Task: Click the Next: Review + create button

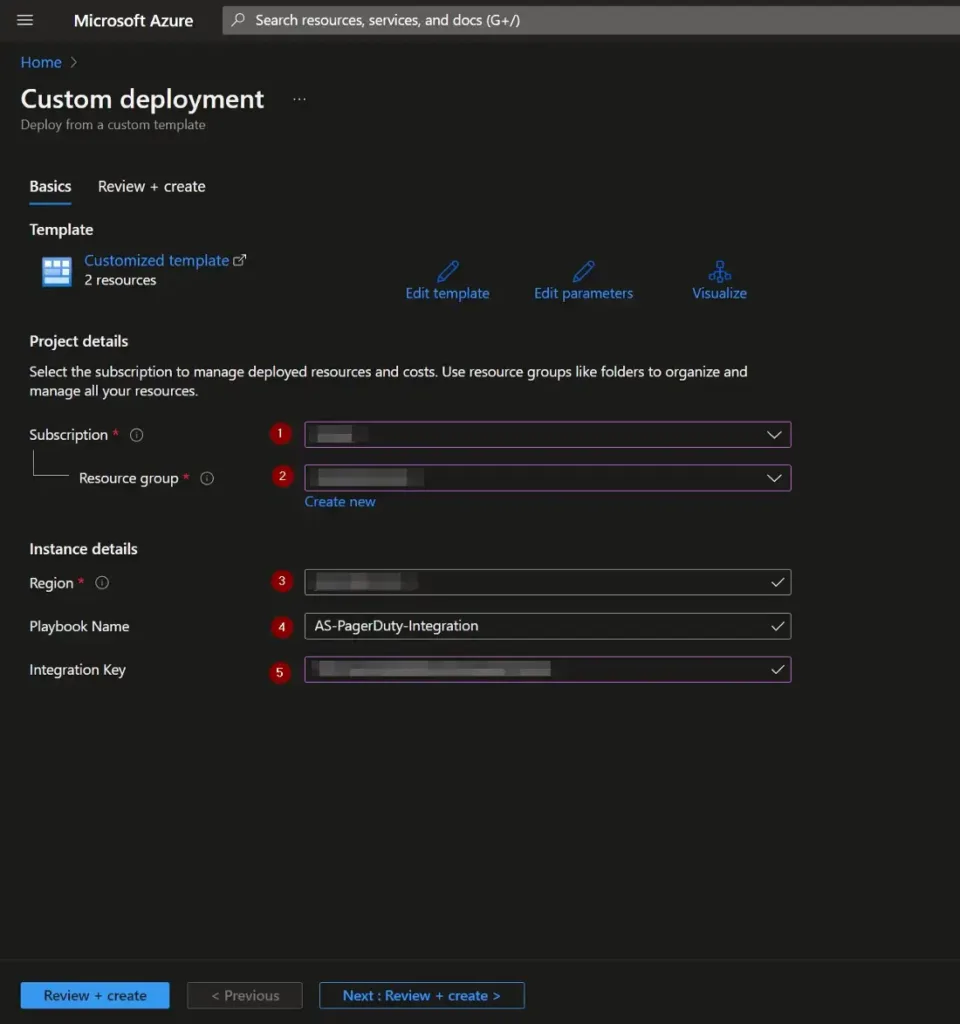Action: tap(421, 995)
